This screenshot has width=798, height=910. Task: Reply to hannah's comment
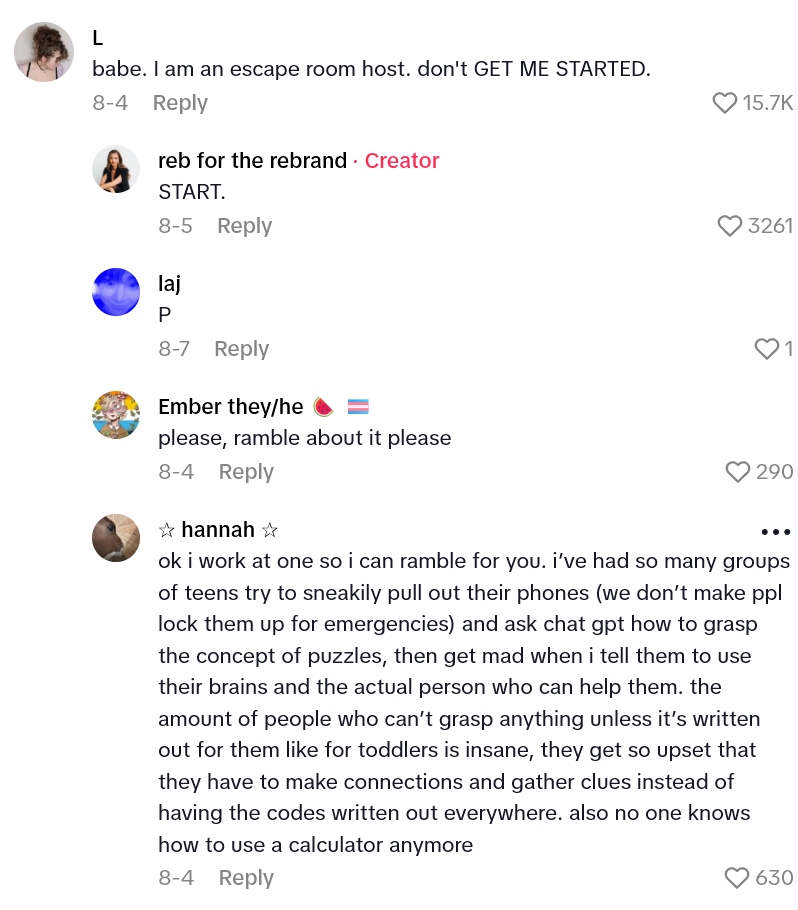click(x=245, y=877)
